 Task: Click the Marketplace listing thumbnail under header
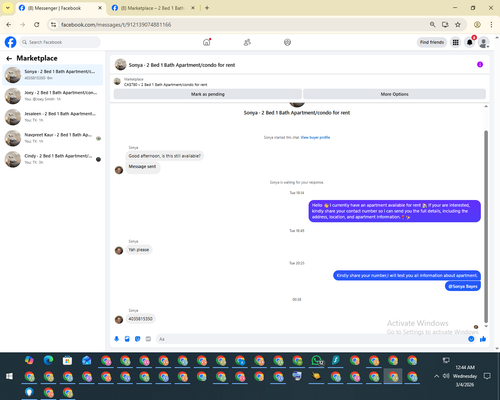[117, 81]
